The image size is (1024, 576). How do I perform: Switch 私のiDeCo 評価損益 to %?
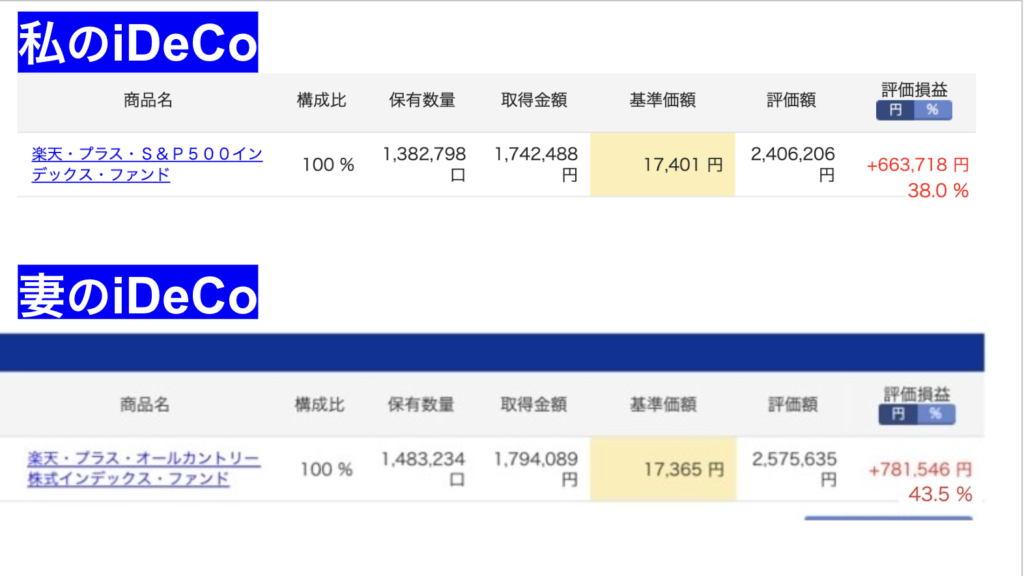click(x=932, y=110)
